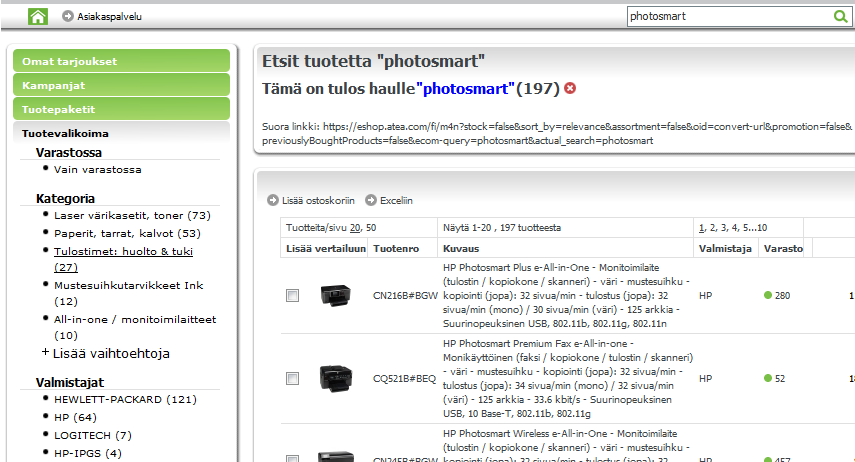Go to the green home icon
Viewport: 855px width, 462px height.
pos(38,16)
